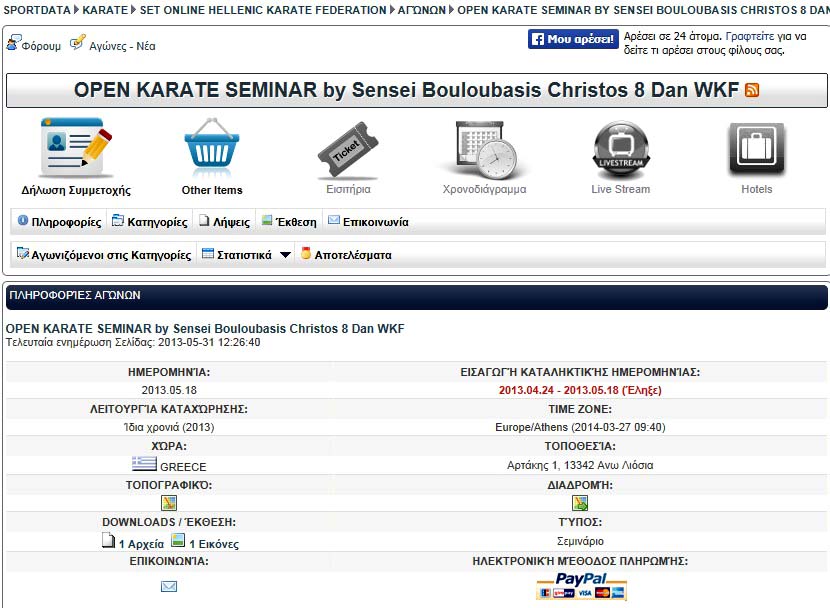Click the envelope icon under Επικοινωνία
The image size is (830, 608).
click(x=169, y=586)
